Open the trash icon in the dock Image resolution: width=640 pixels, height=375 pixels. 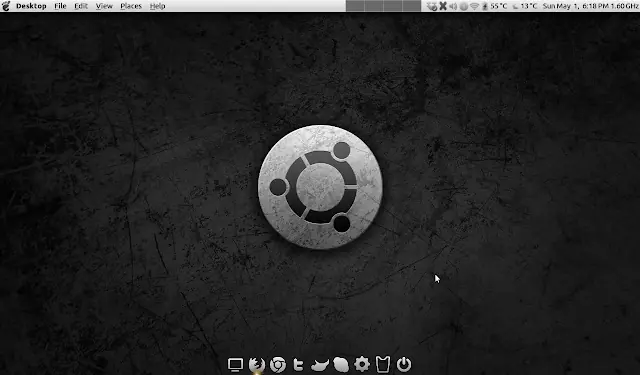383,364
